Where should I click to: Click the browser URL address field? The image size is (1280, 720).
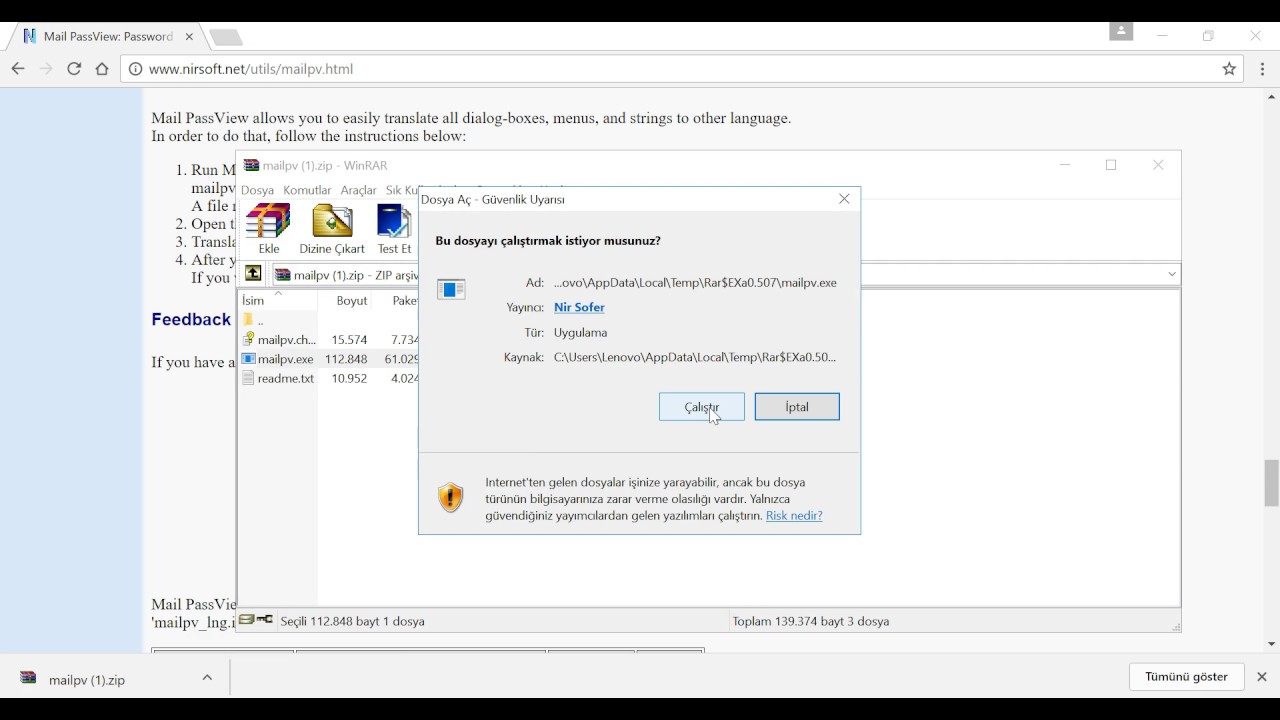click(x=682, y=69)
